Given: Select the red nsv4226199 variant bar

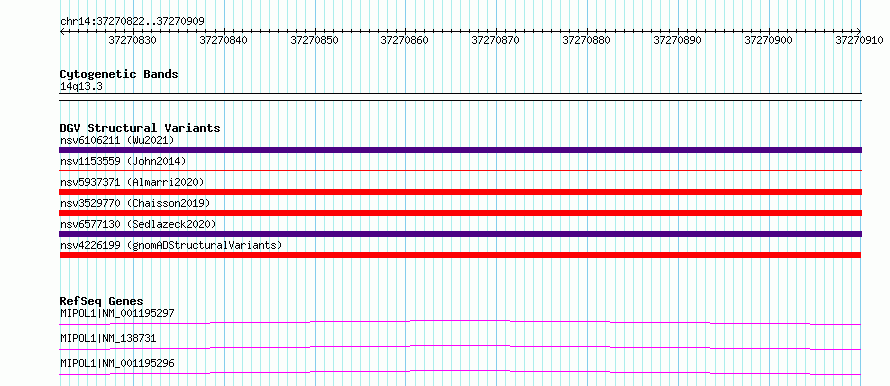Looking at the screenshot, I should click(460, 255).
